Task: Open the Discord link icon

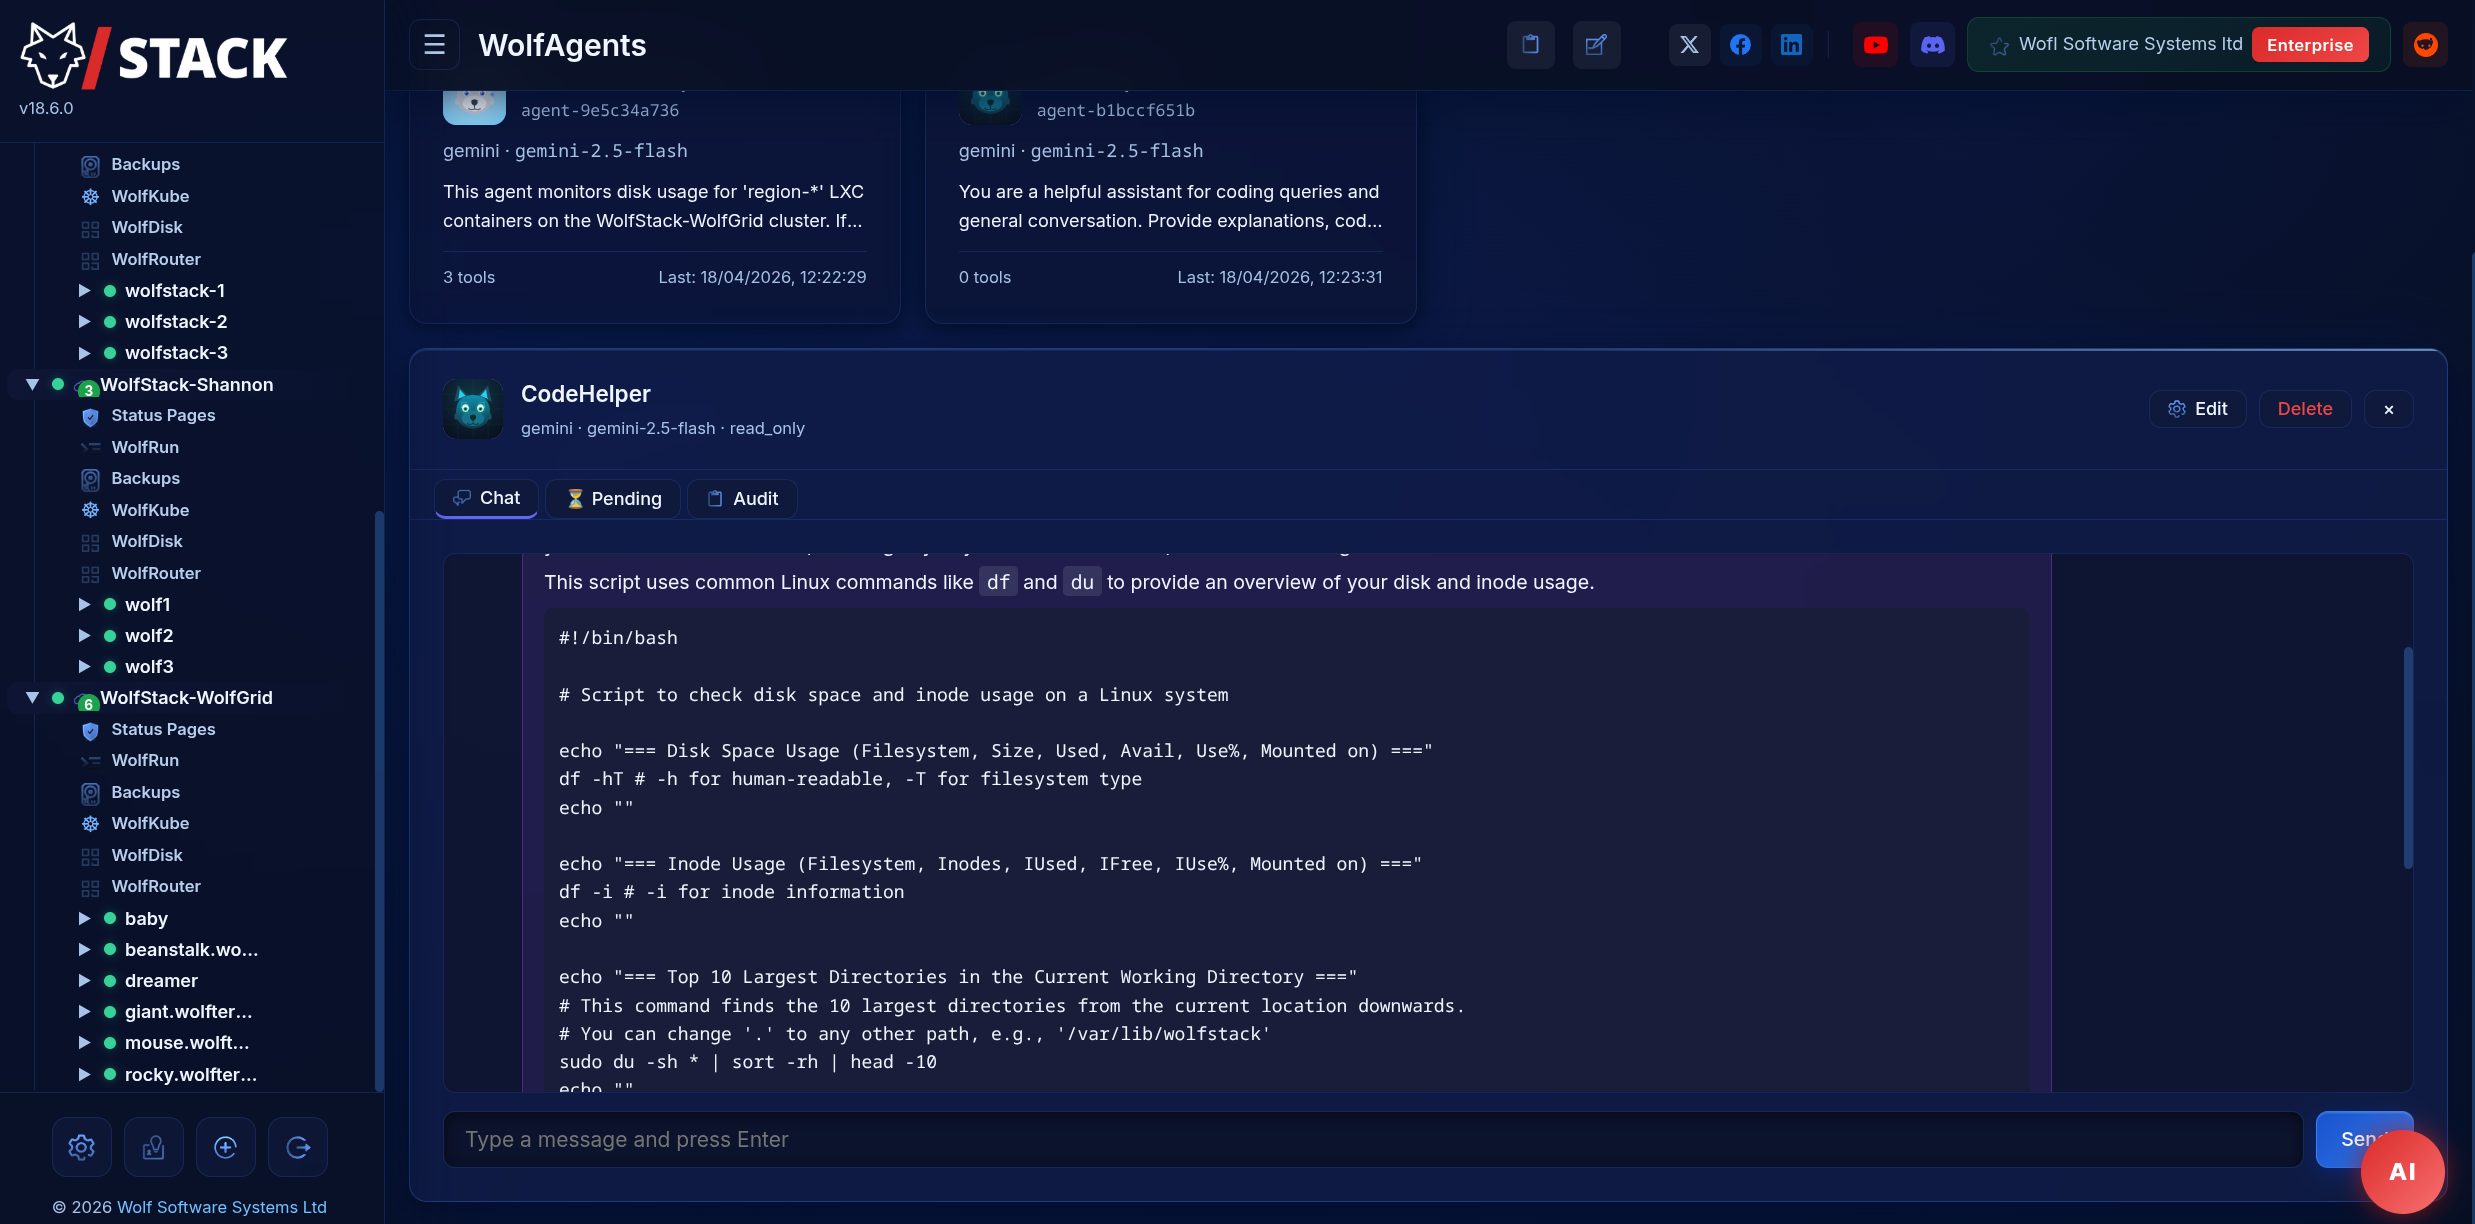Action: click(x=1932, y=45)
